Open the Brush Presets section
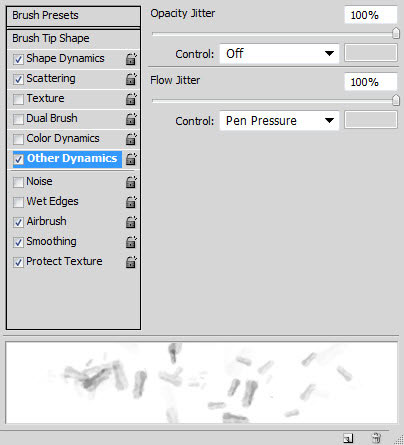 [x=73, y=16]
